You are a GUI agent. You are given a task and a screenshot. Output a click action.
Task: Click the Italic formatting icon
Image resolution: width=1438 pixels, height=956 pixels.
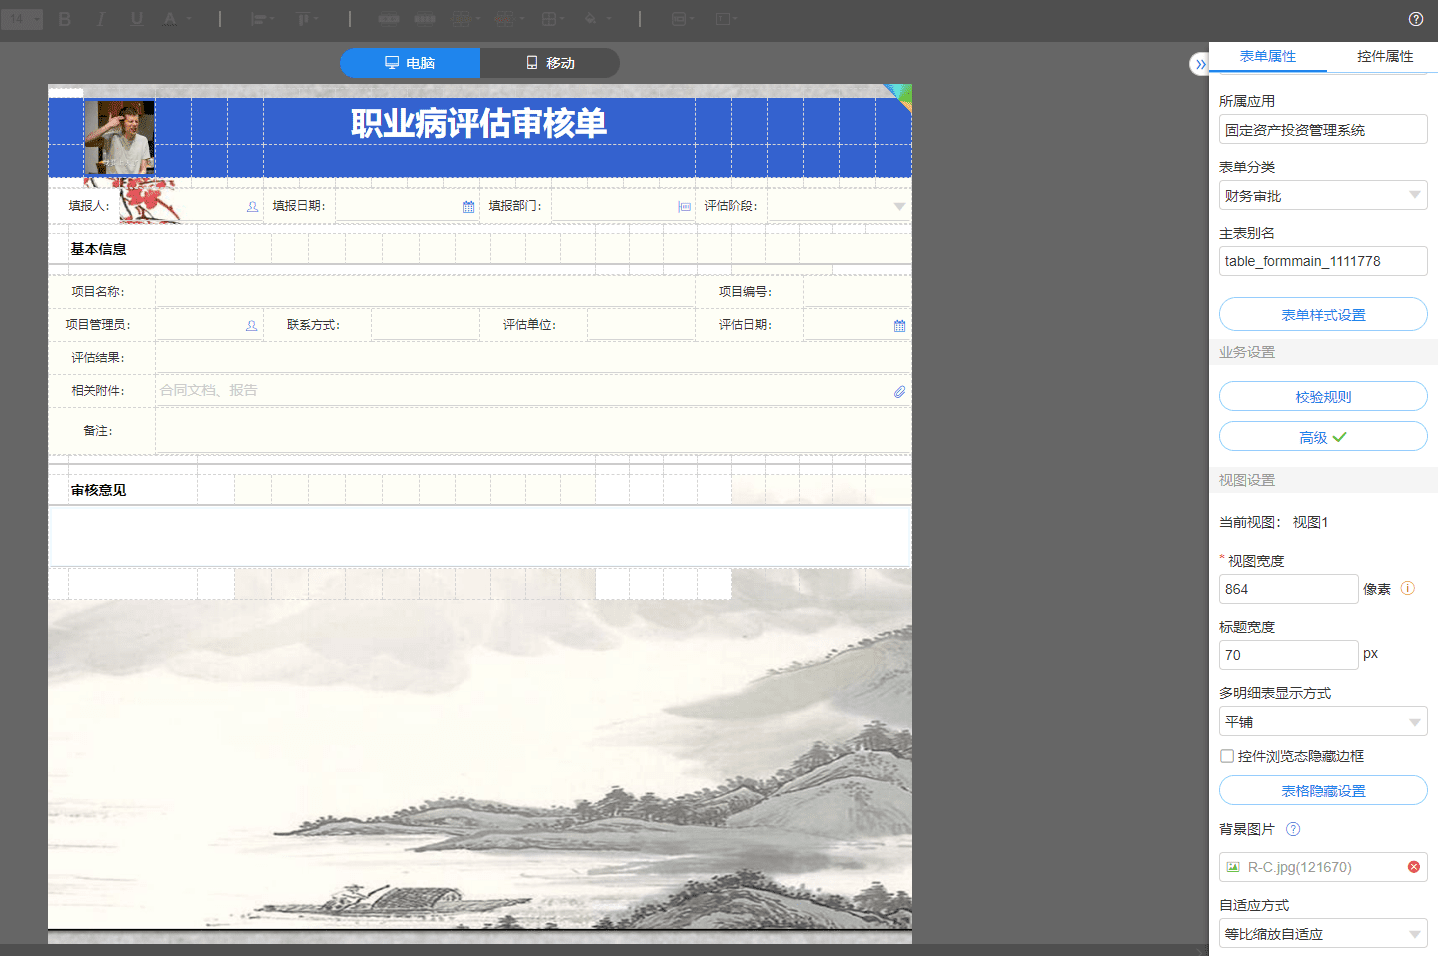(x=100, y=19)
